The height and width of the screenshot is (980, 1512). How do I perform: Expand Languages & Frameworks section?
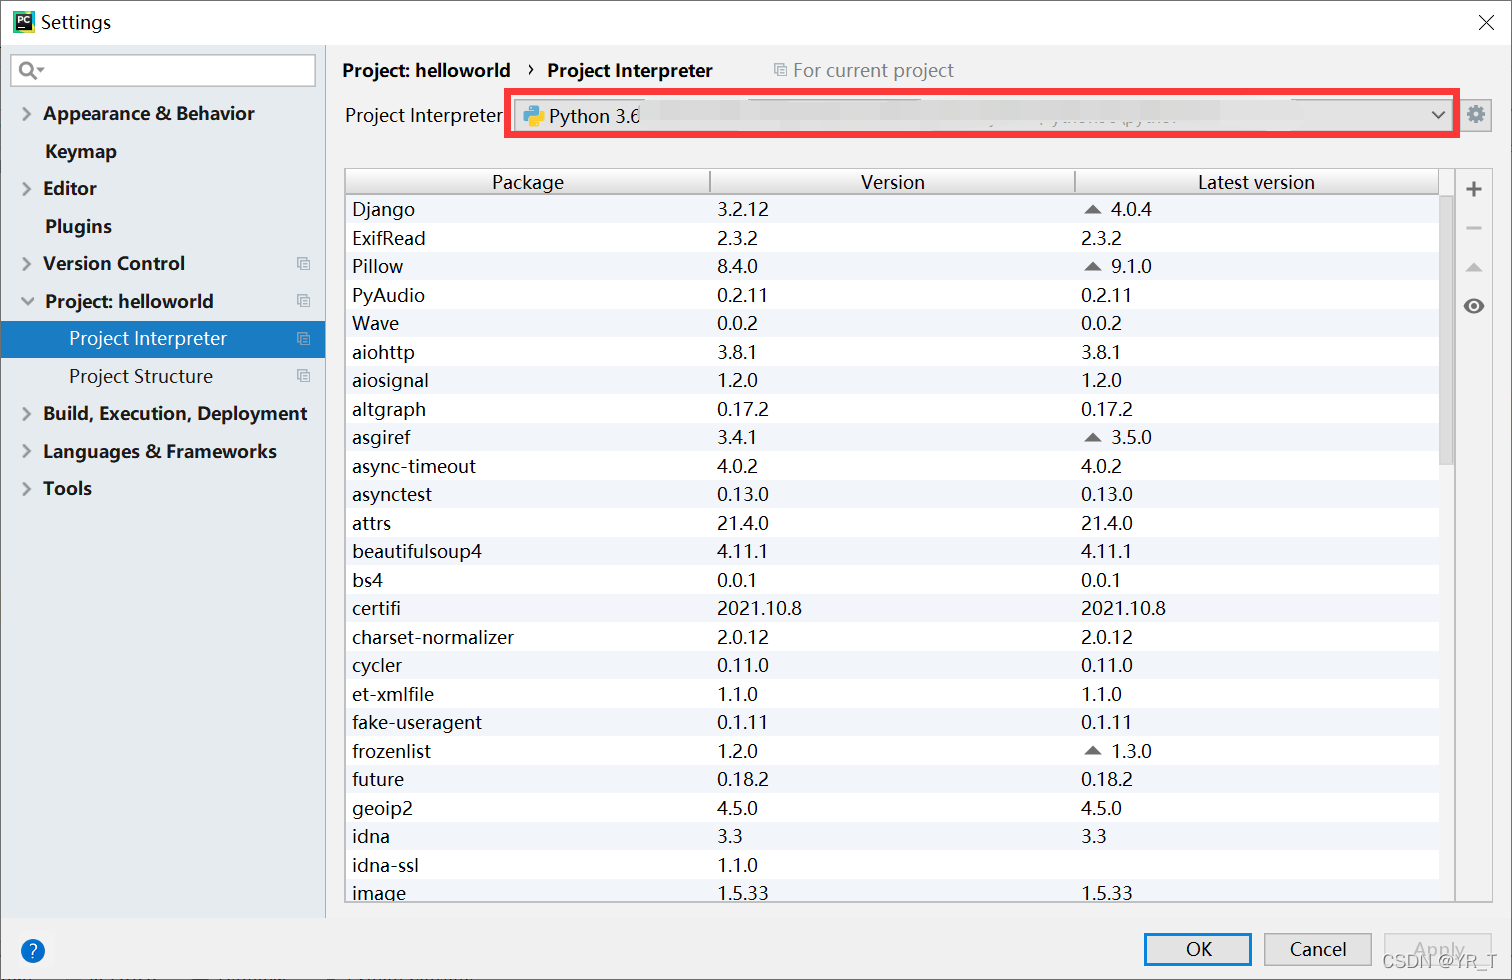26,451
